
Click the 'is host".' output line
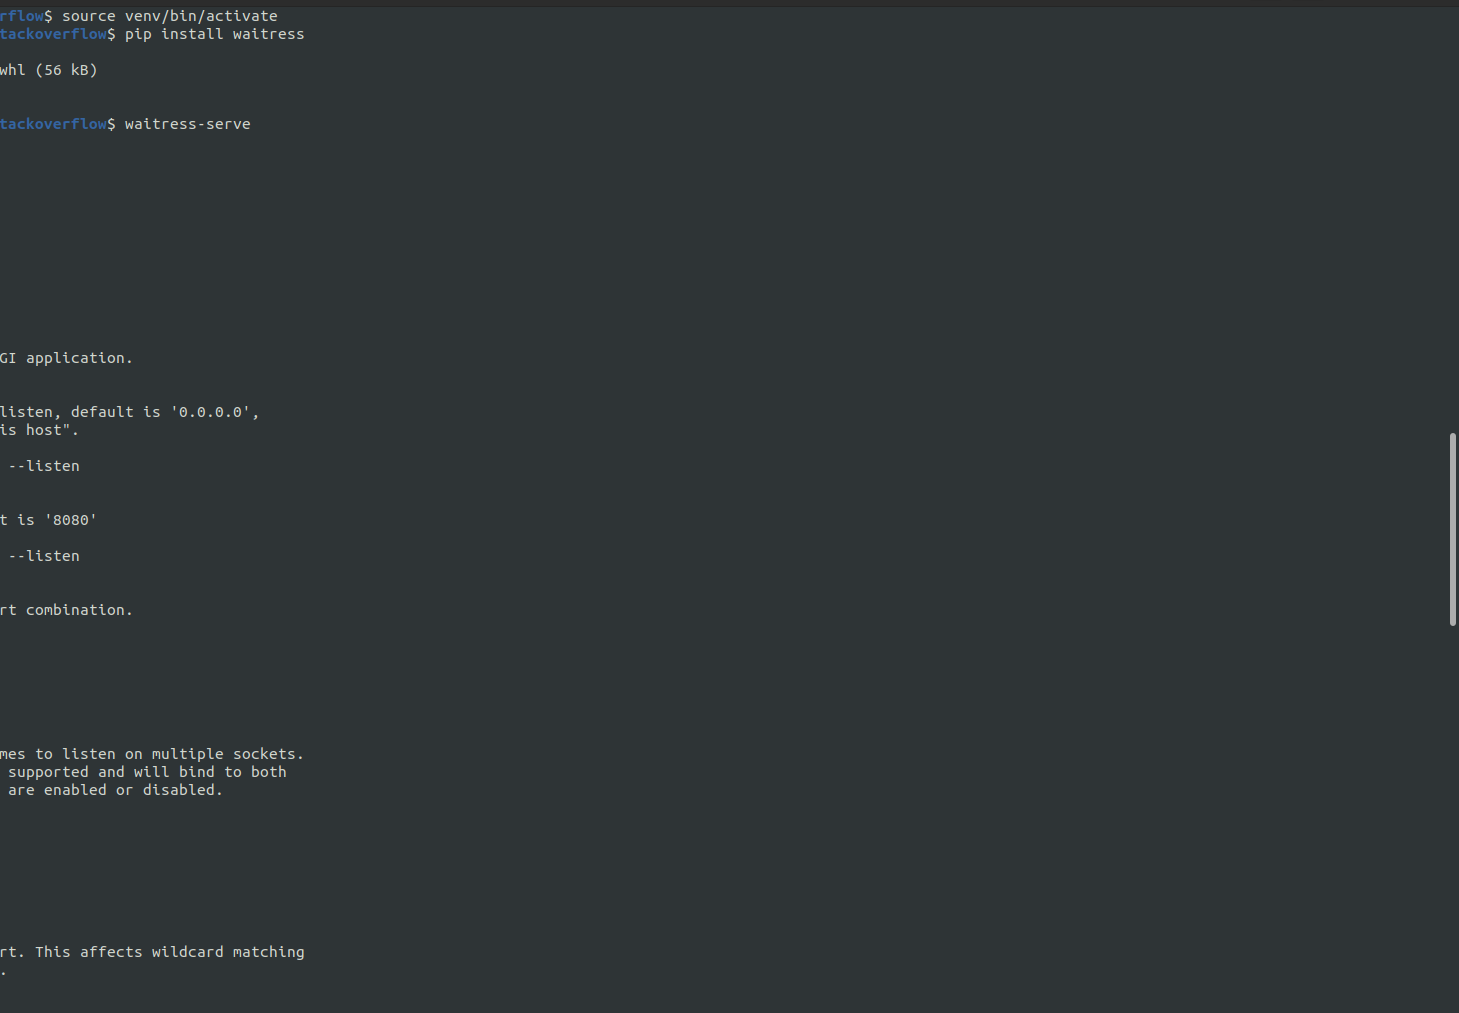click(x=39, y=430)
